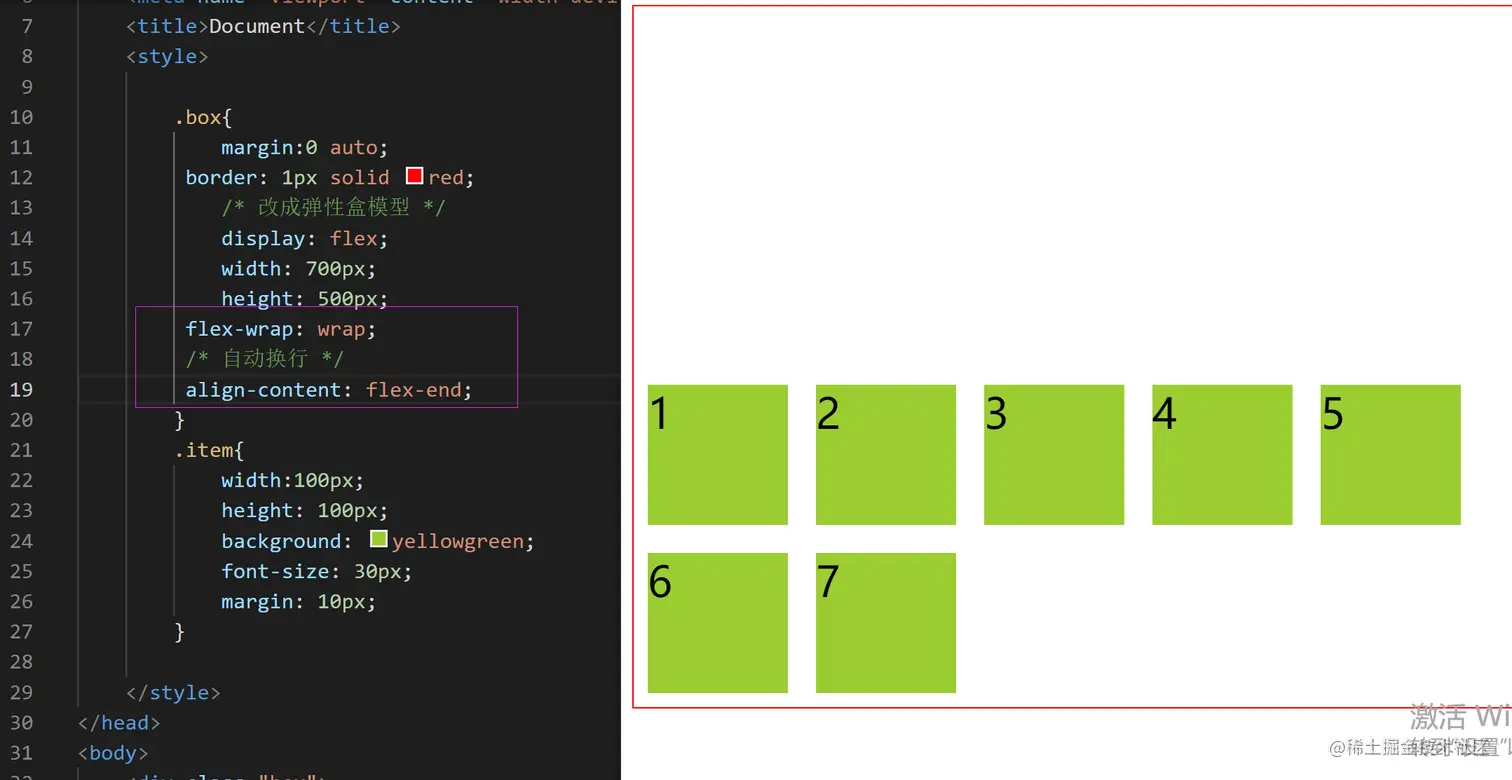Click the '/* 自动换行 */' comment

[265, 358]
